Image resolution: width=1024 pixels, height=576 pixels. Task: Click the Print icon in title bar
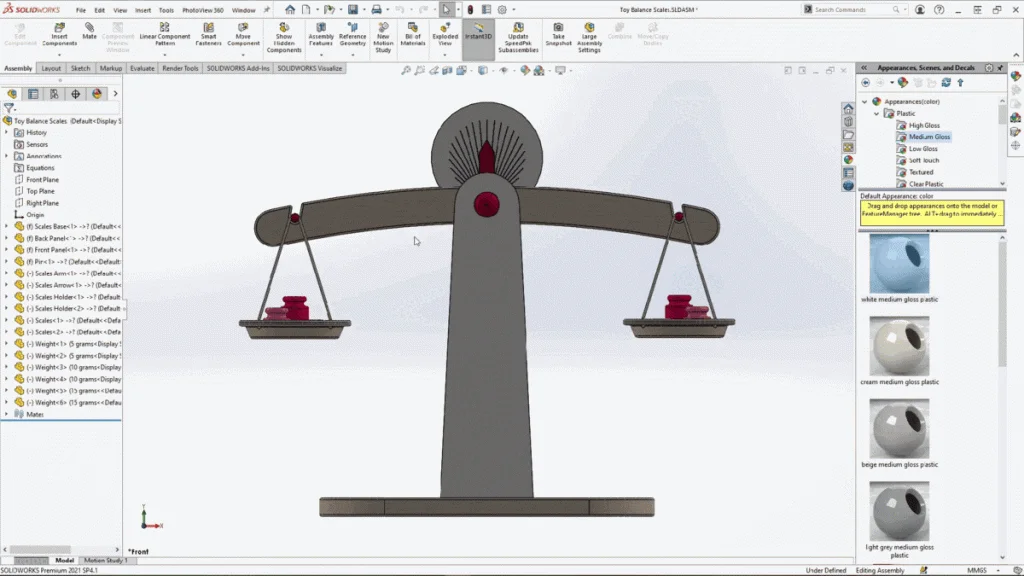click(377, 10)
